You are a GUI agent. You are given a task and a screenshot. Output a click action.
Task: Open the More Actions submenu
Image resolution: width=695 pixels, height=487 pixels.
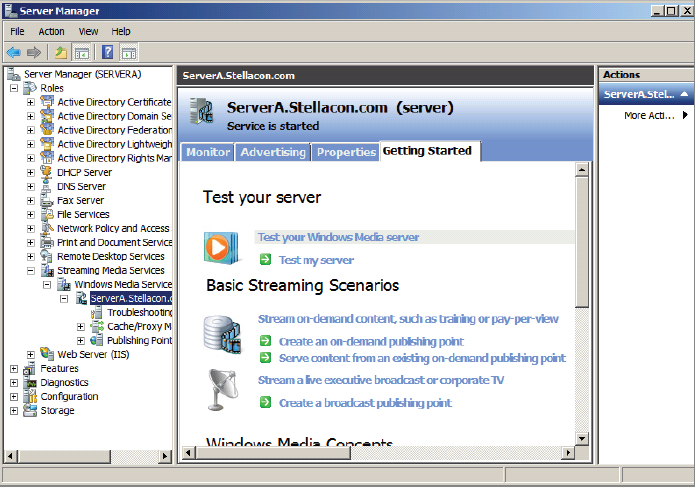pos(656,116)
